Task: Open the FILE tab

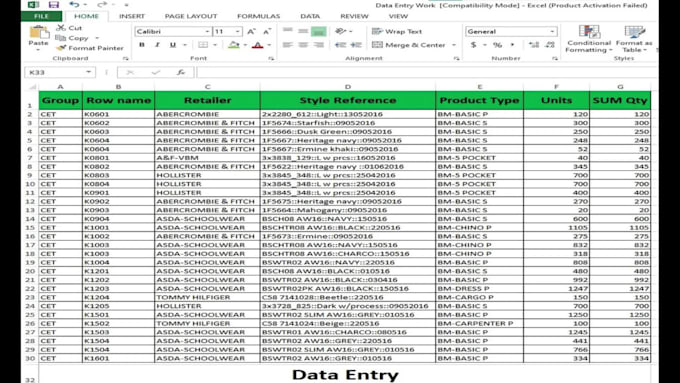Action: pos(41,16)
